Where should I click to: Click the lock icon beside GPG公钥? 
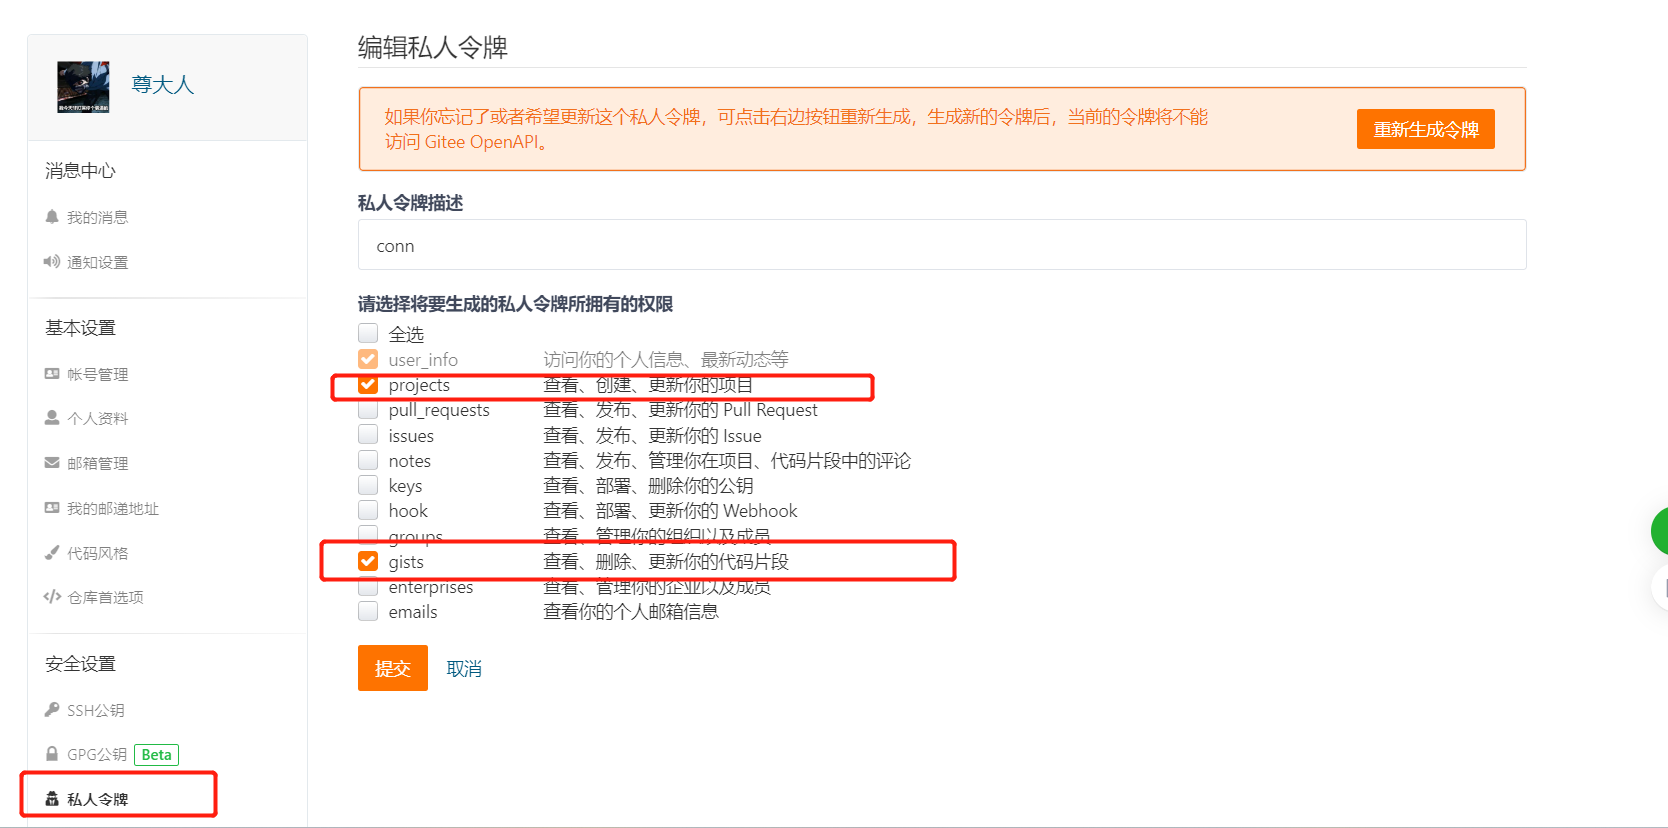52,754
